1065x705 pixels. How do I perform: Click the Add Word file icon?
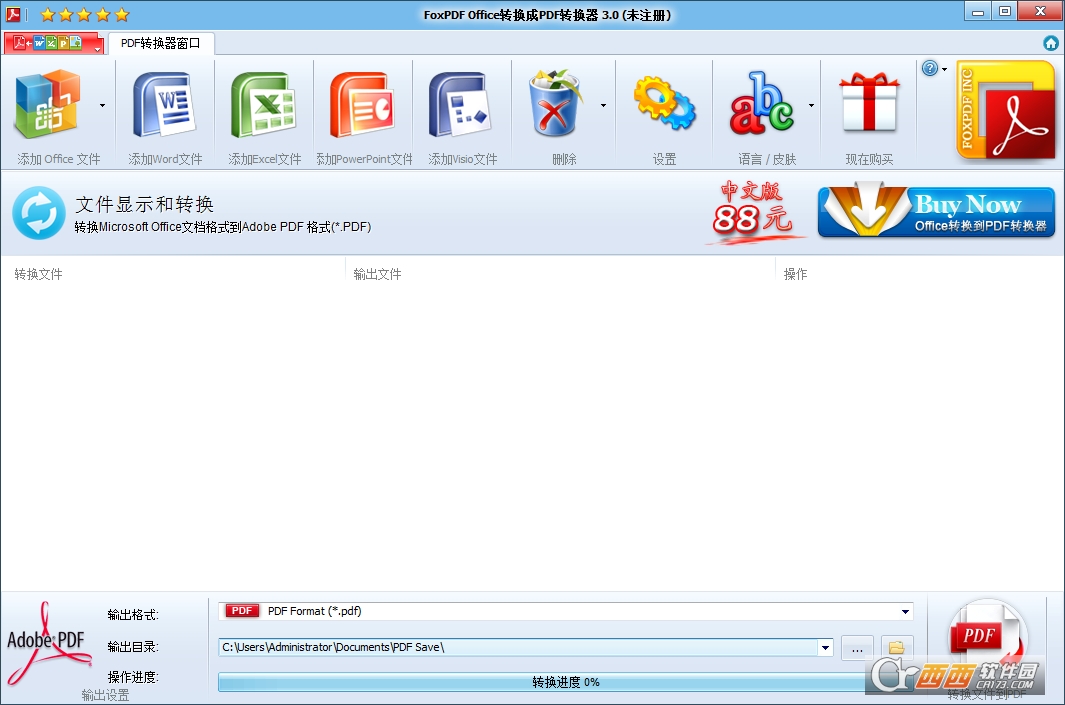point(164,105)
